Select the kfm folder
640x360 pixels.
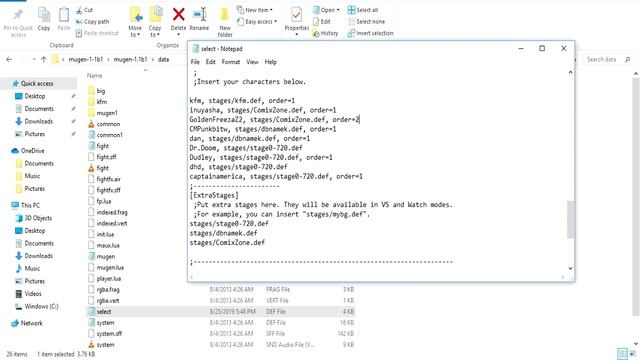click(x=102, y=102)
